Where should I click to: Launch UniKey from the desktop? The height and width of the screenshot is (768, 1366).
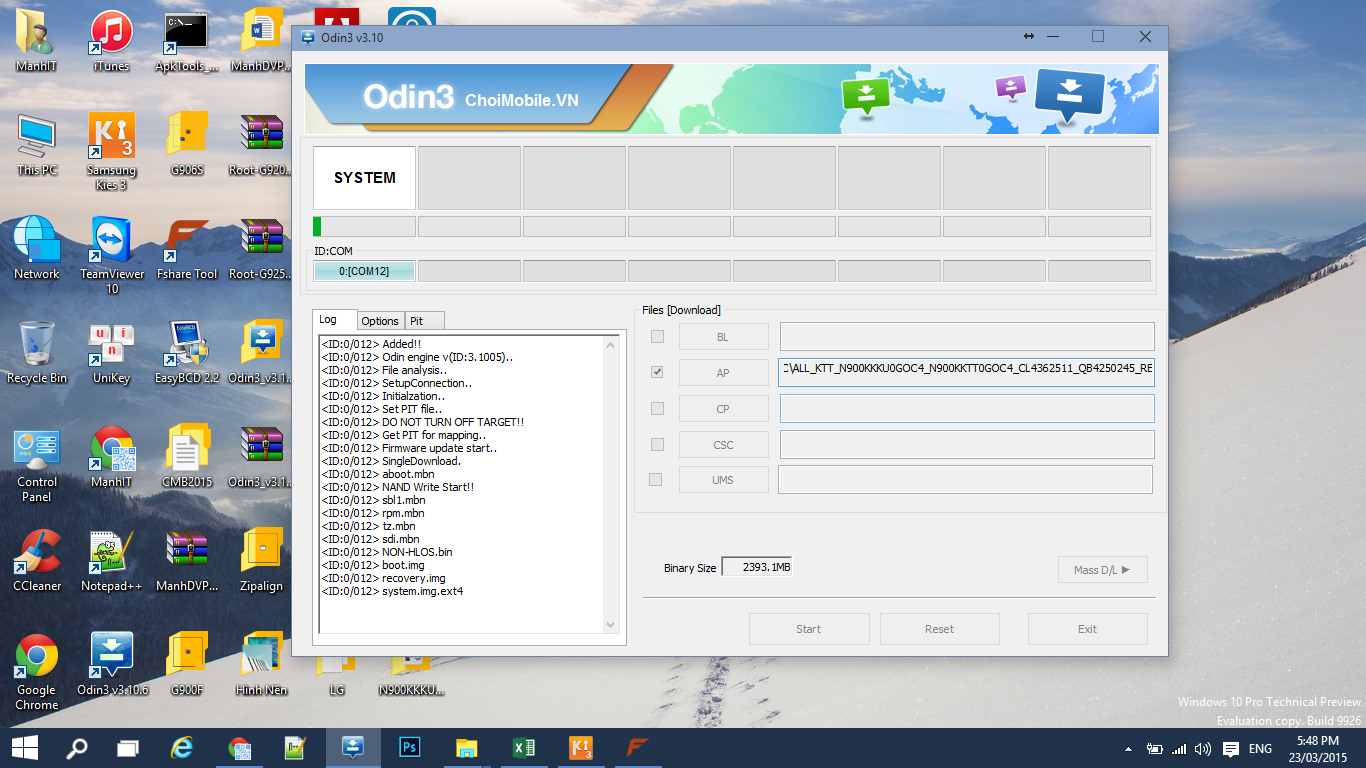point(111,353)
